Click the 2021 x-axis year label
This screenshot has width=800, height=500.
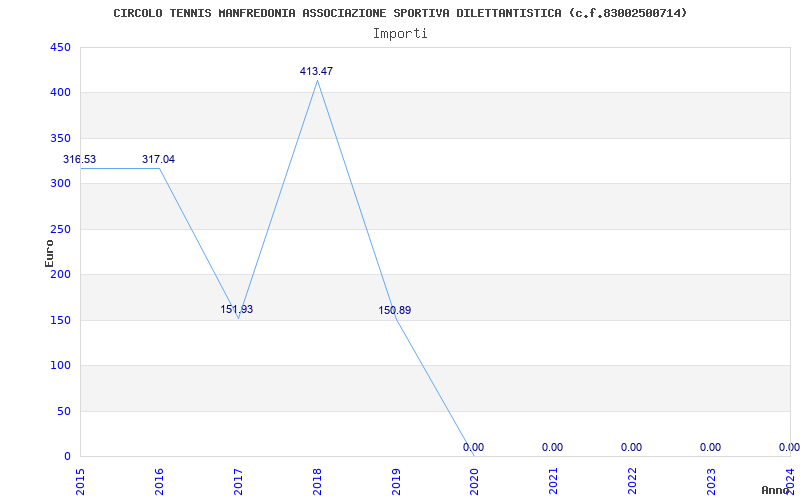click(x=554, y=482)
